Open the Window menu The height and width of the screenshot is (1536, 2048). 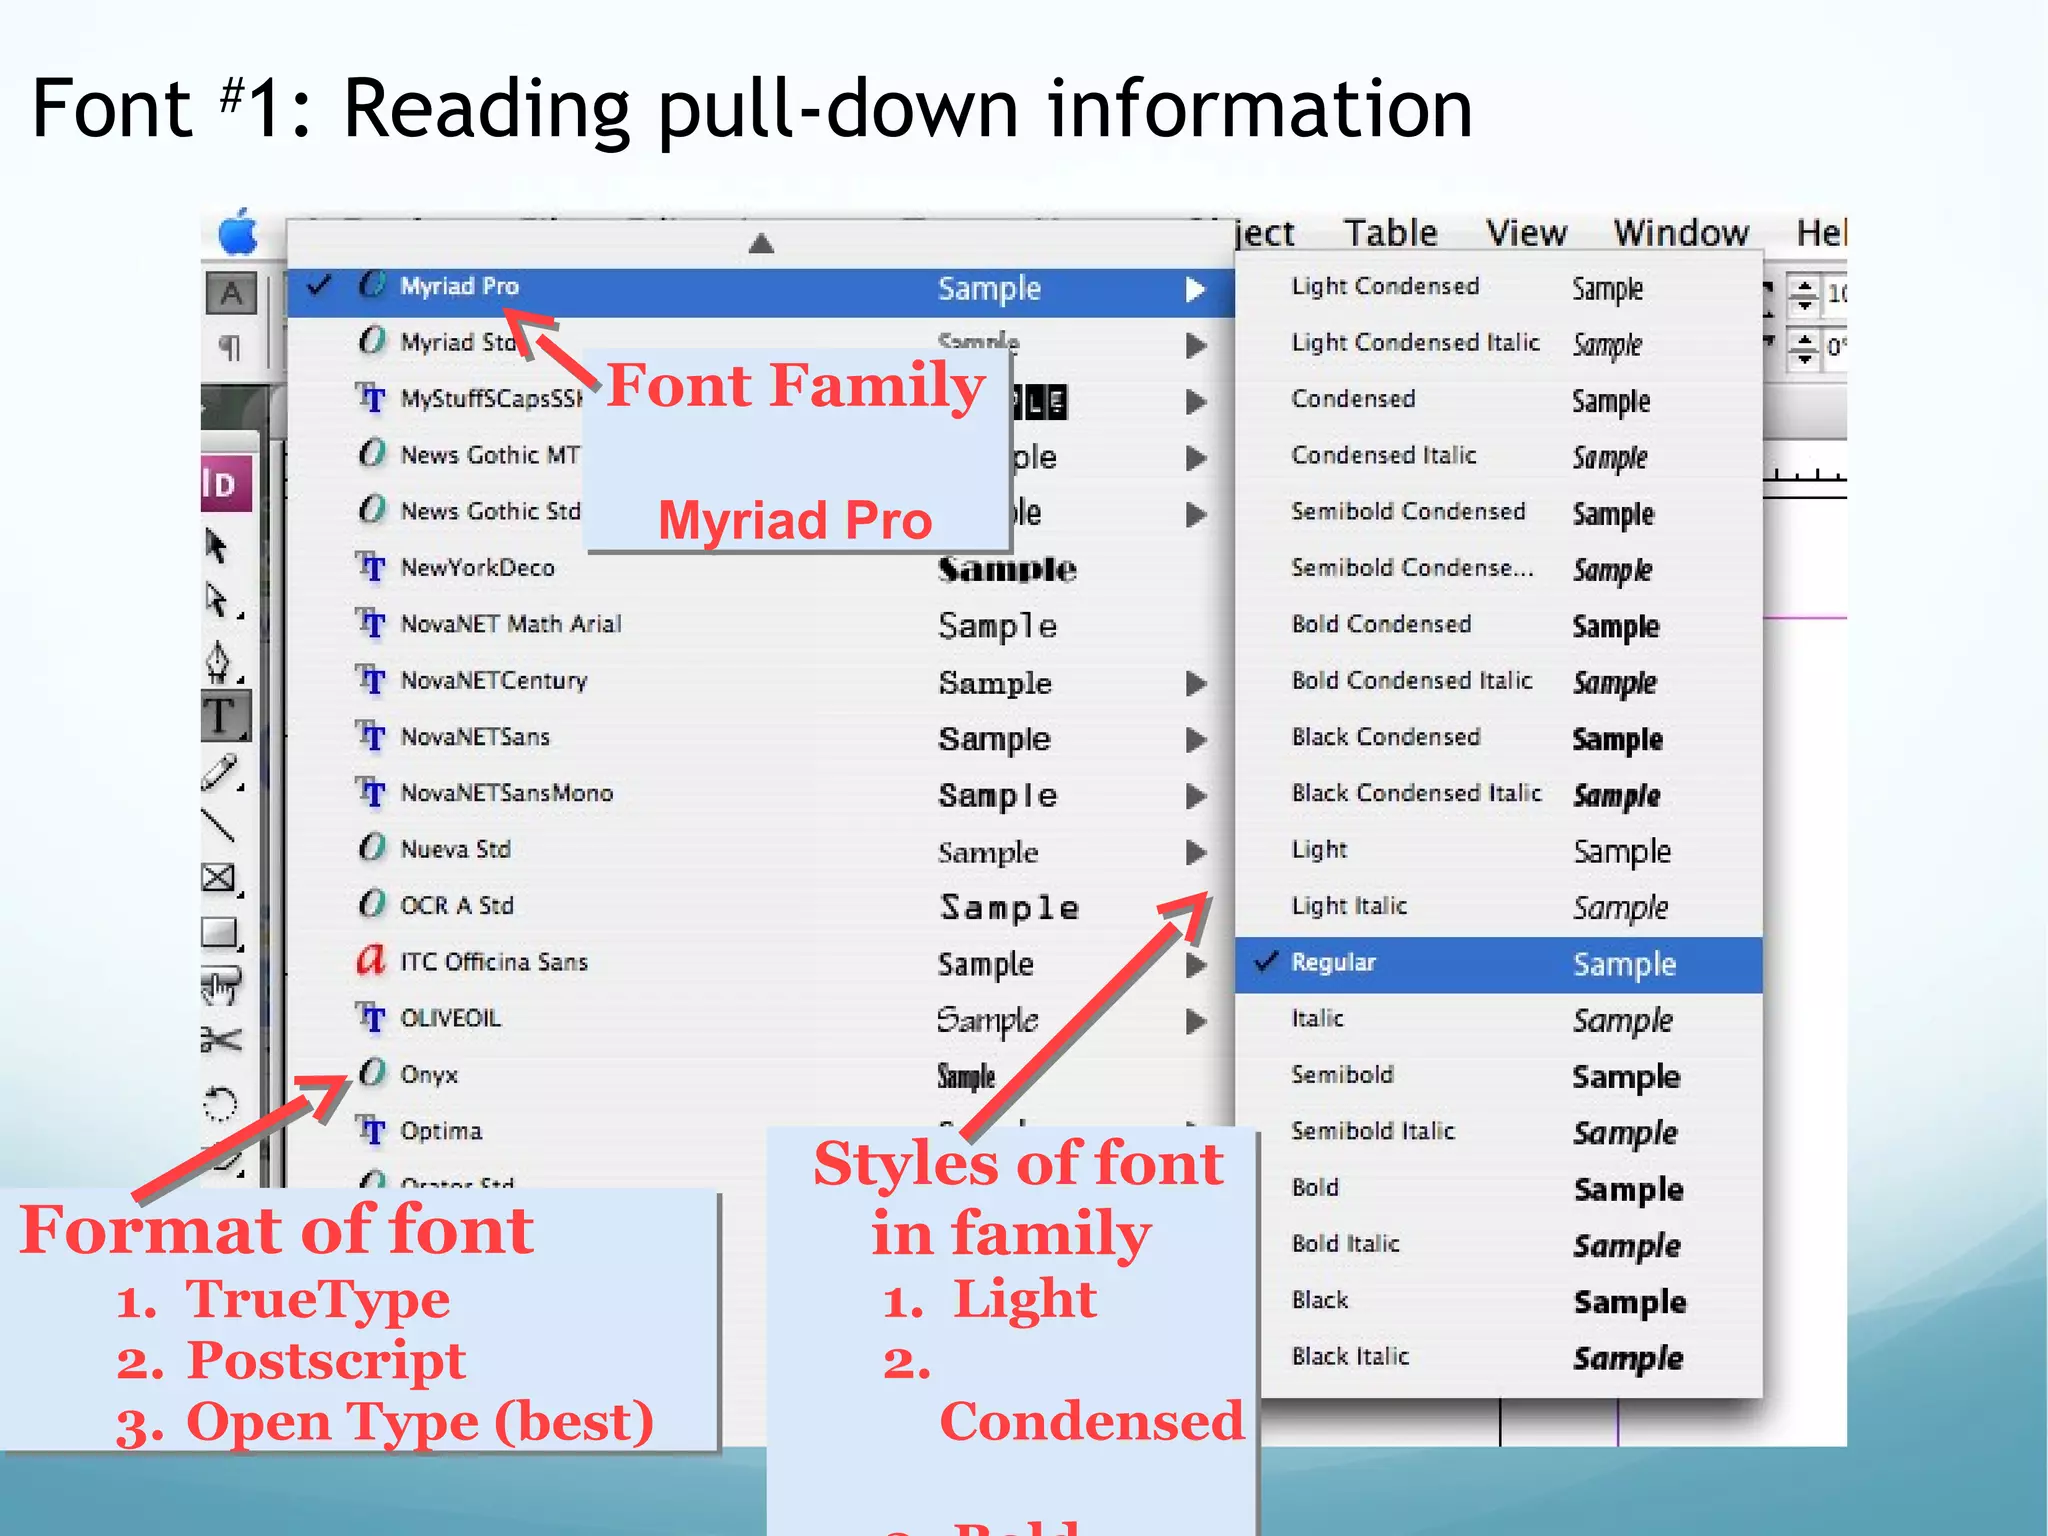(1681, 233)
